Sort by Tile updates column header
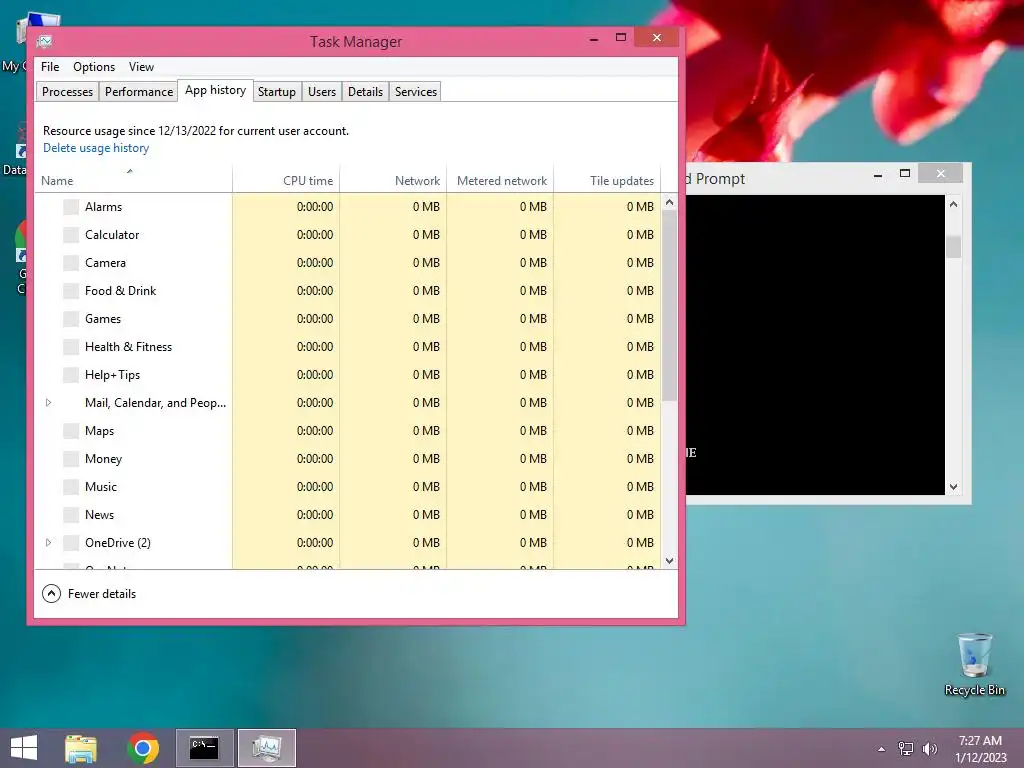 pyautogui.click(x=607, y=180)
